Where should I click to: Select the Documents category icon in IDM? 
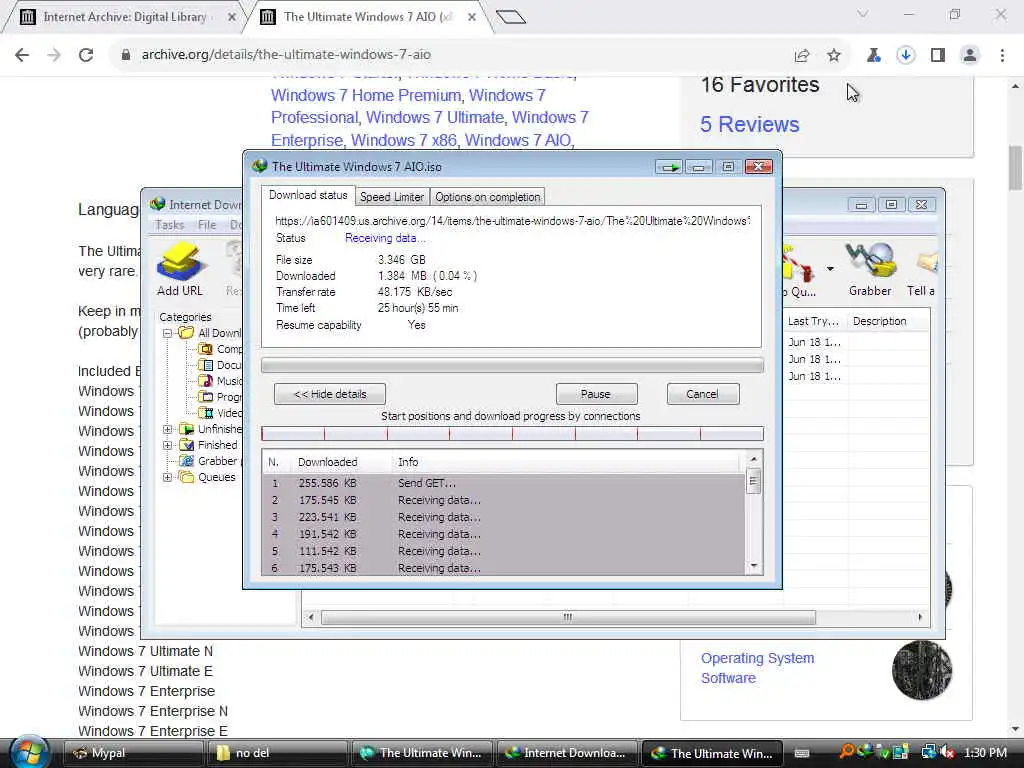206,365
